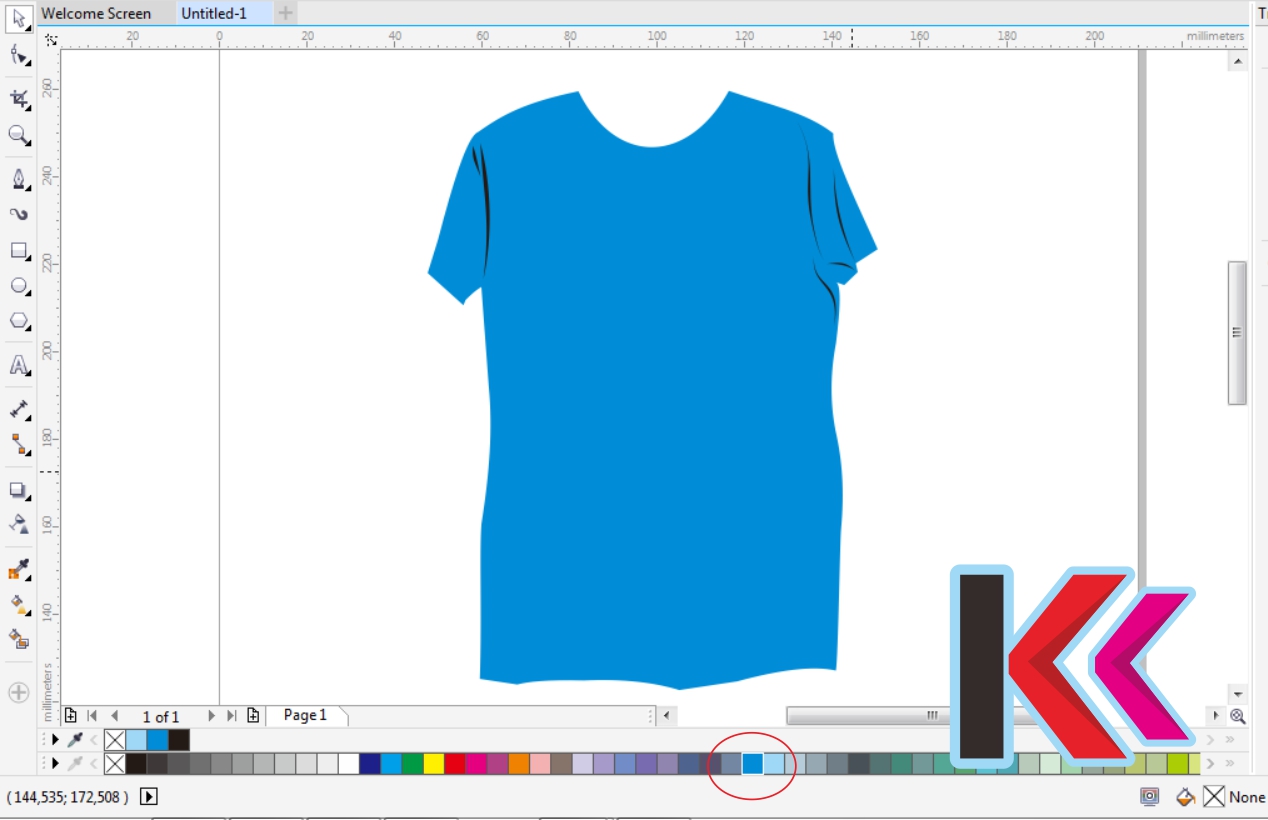Image resolution: width=1268 pixels, height=820 pixels.
Task: Select the circled blue color swatch
Action: [750, 762]
